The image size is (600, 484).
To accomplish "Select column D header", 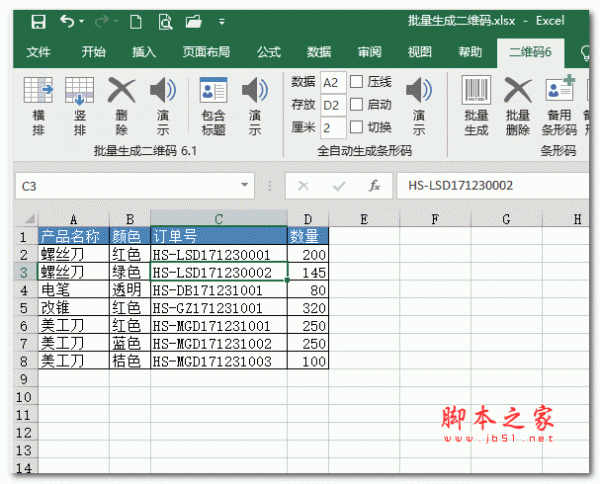I will point(308,219).
